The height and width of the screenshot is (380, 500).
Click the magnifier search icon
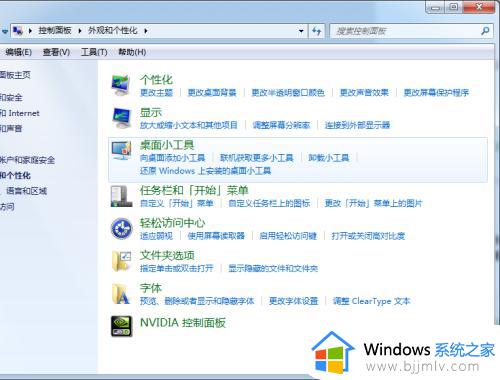[x=485, y=31]
